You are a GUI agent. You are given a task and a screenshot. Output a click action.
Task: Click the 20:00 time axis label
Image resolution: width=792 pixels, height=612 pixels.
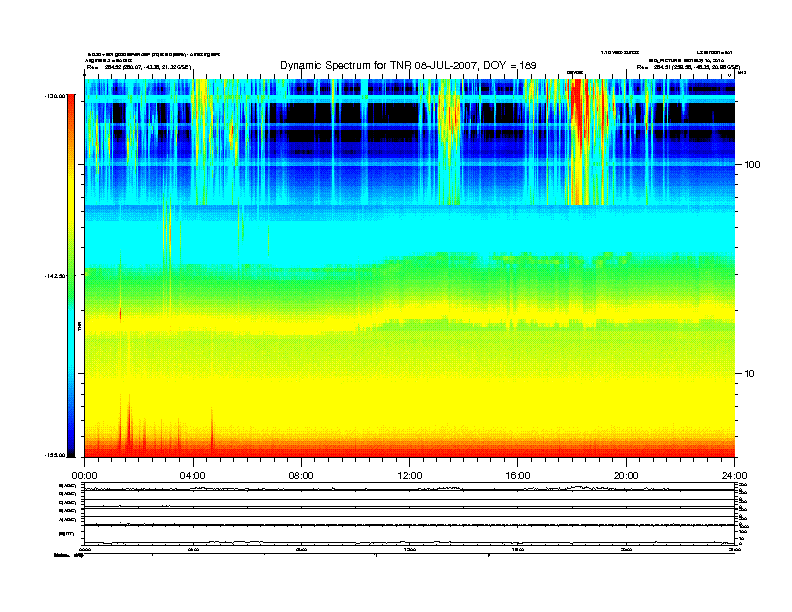(626, 476)
